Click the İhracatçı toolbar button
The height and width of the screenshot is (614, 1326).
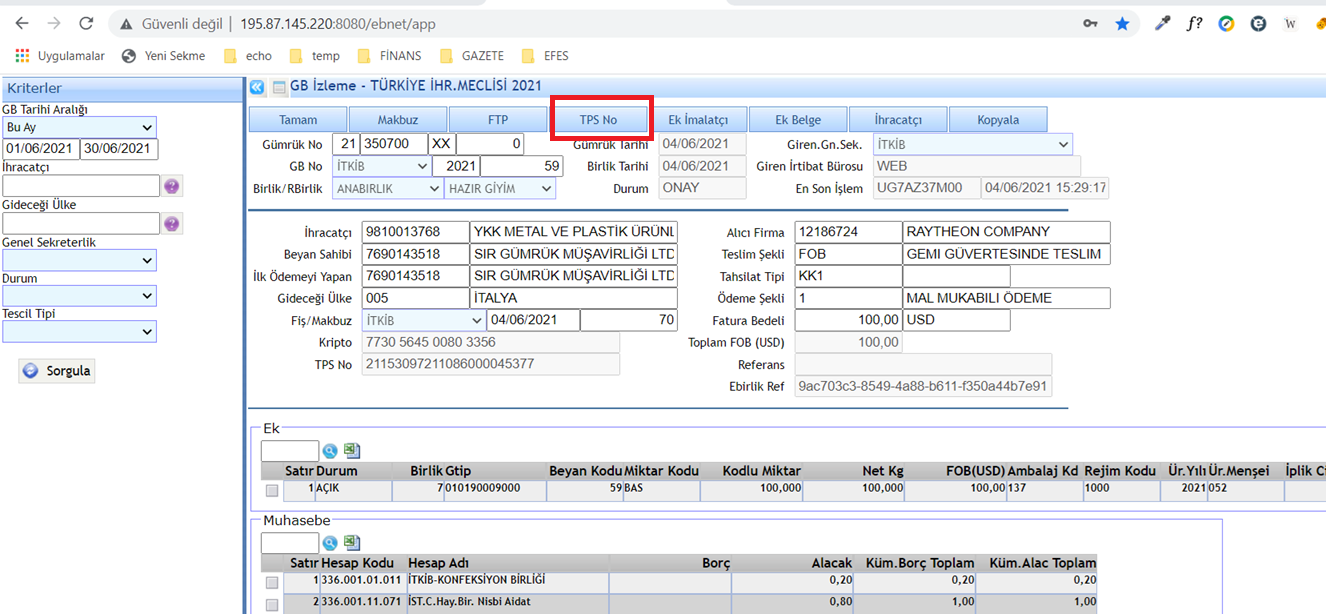pyautogui.click(x=898, y=120)
